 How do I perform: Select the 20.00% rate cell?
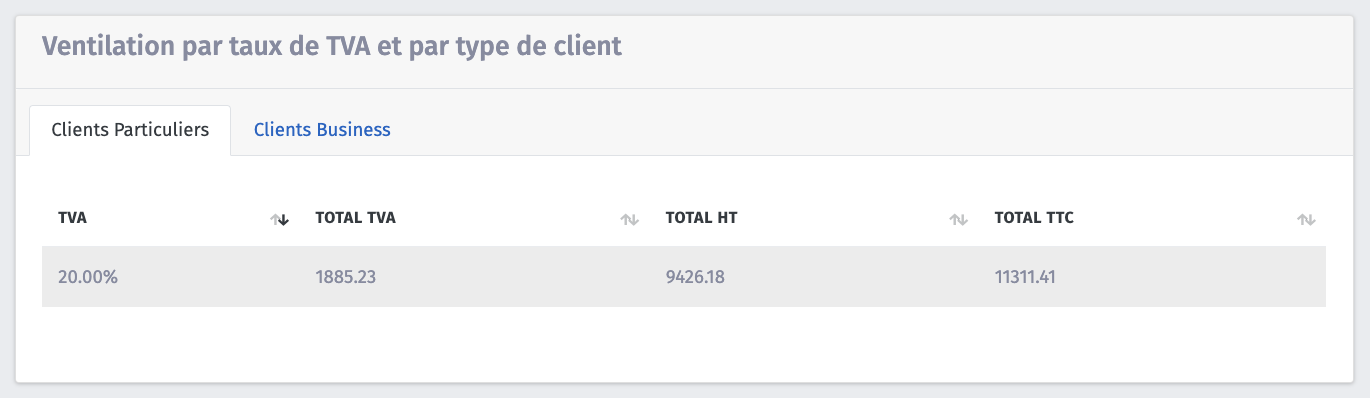click(88, 277)
